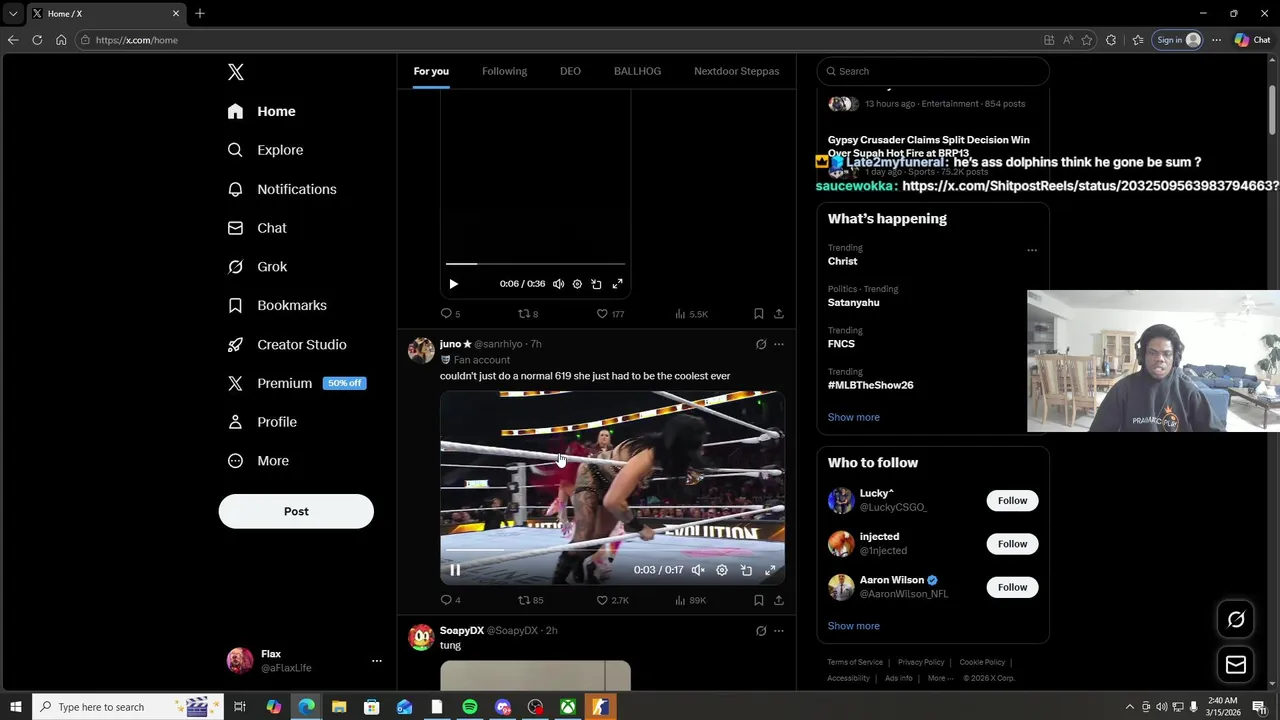This screenshot has width=1280, height=720.
Task: Open Grok explain on juno's post
Action: [x=761, y=344]
